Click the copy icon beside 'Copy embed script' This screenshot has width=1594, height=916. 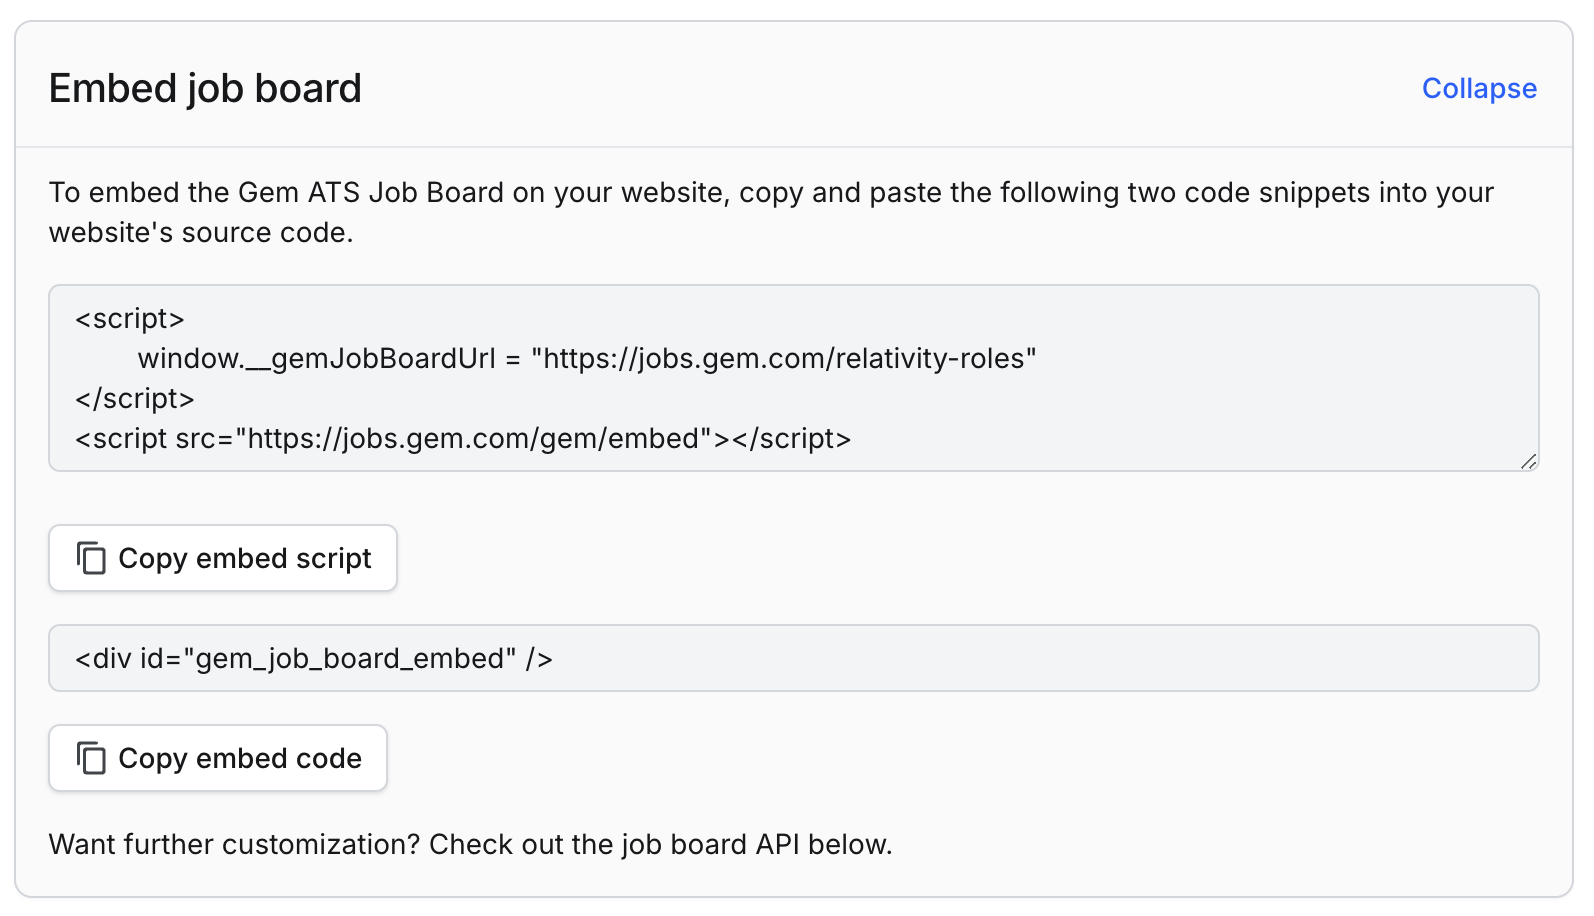(x=91, y=558)
